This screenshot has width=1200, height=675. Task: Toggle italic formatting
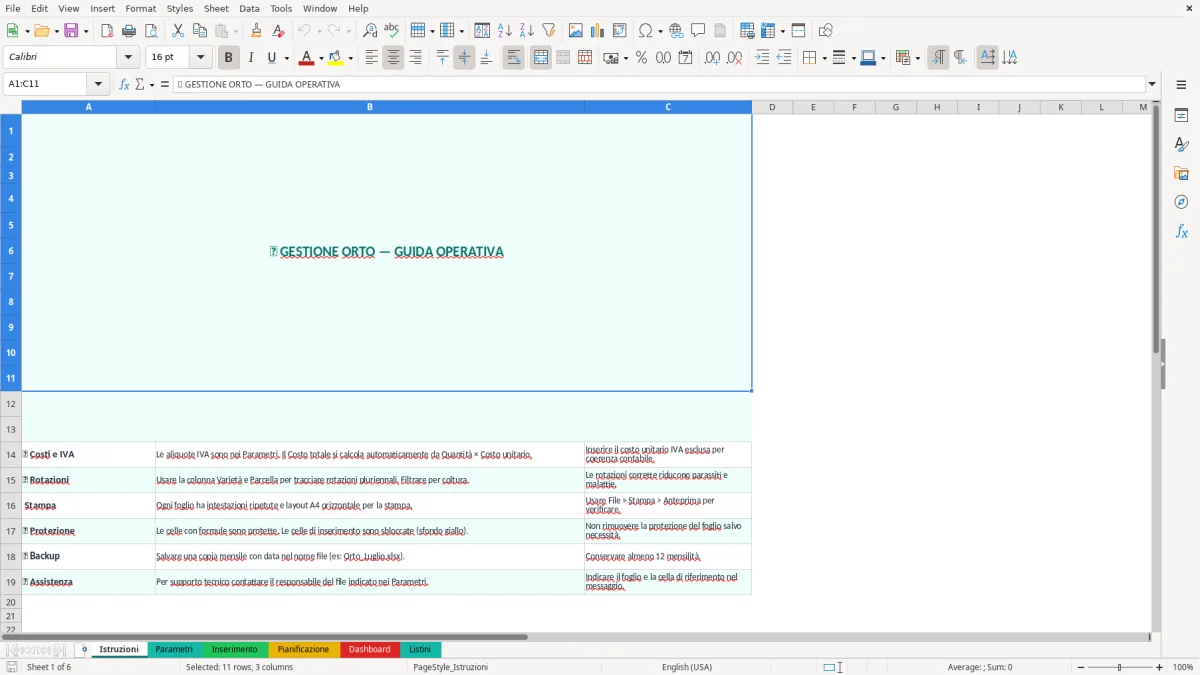pyautogui.click(x=250, y=58)
